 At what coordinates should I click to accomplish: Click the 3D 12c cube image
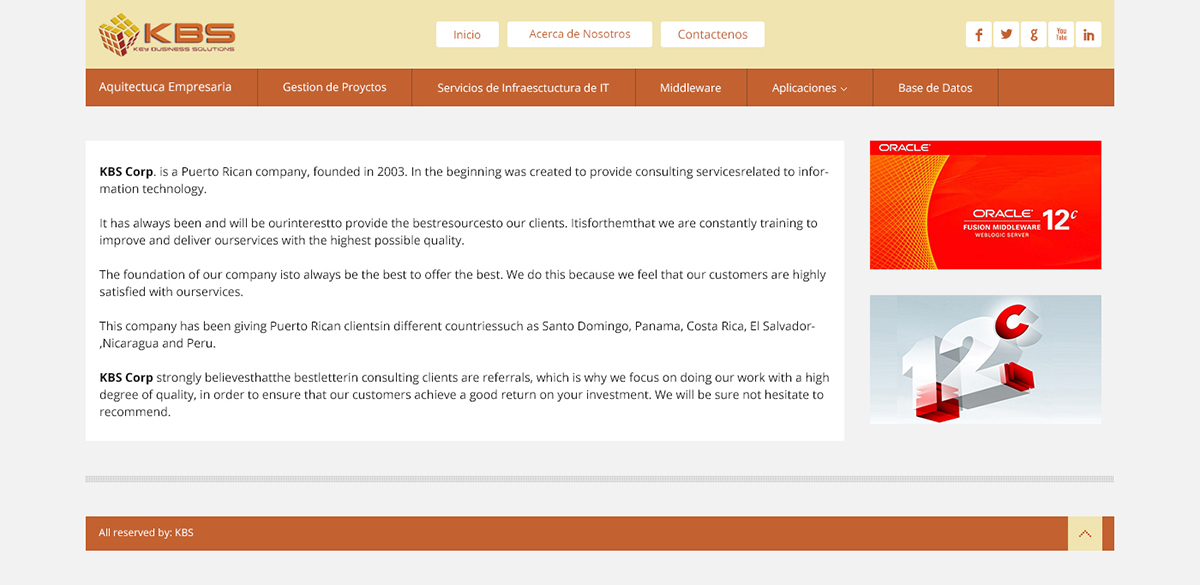point(985,359)
